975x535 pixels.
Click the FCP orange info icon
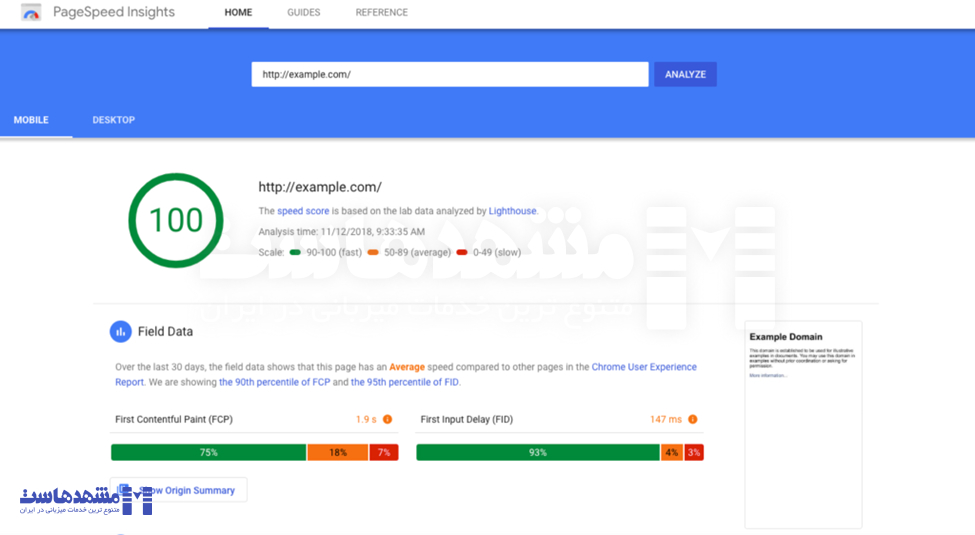[387, 420]
